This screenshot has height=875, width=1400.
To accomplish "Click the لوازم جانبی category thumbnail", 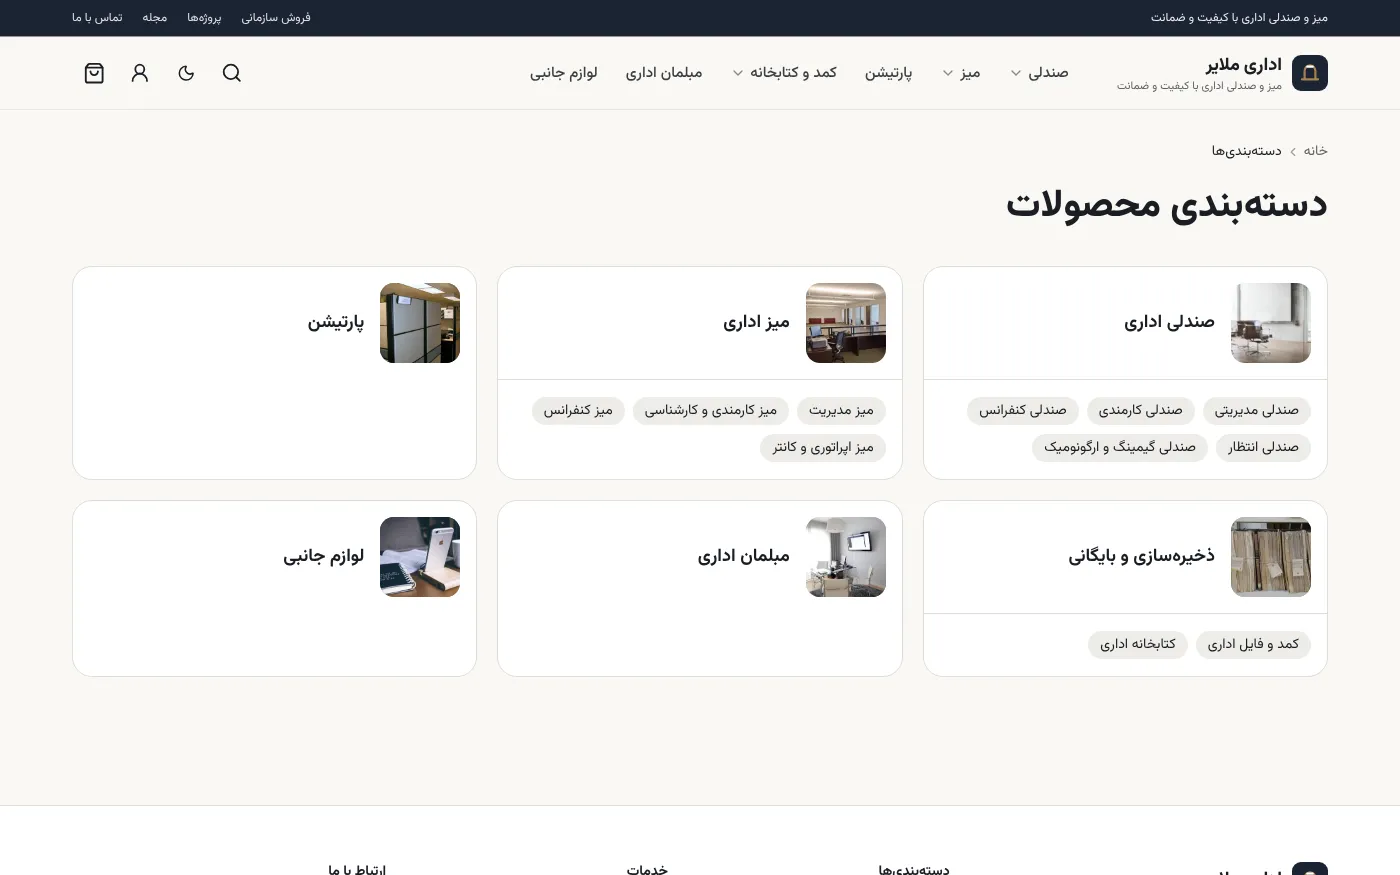I will (x=420, y=557).
